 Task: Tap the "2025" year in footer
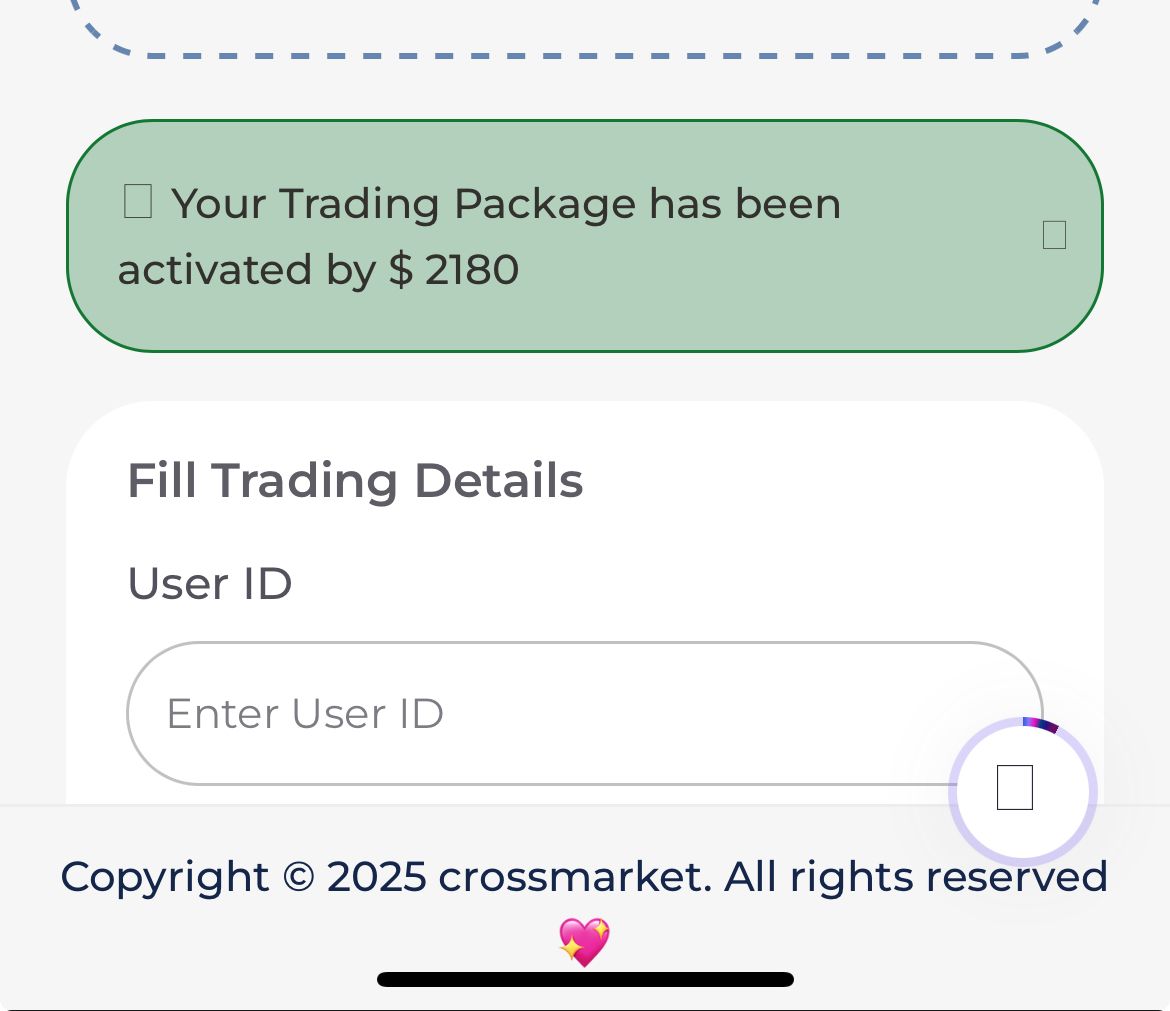pyautogui.click(x=376, y=877)
